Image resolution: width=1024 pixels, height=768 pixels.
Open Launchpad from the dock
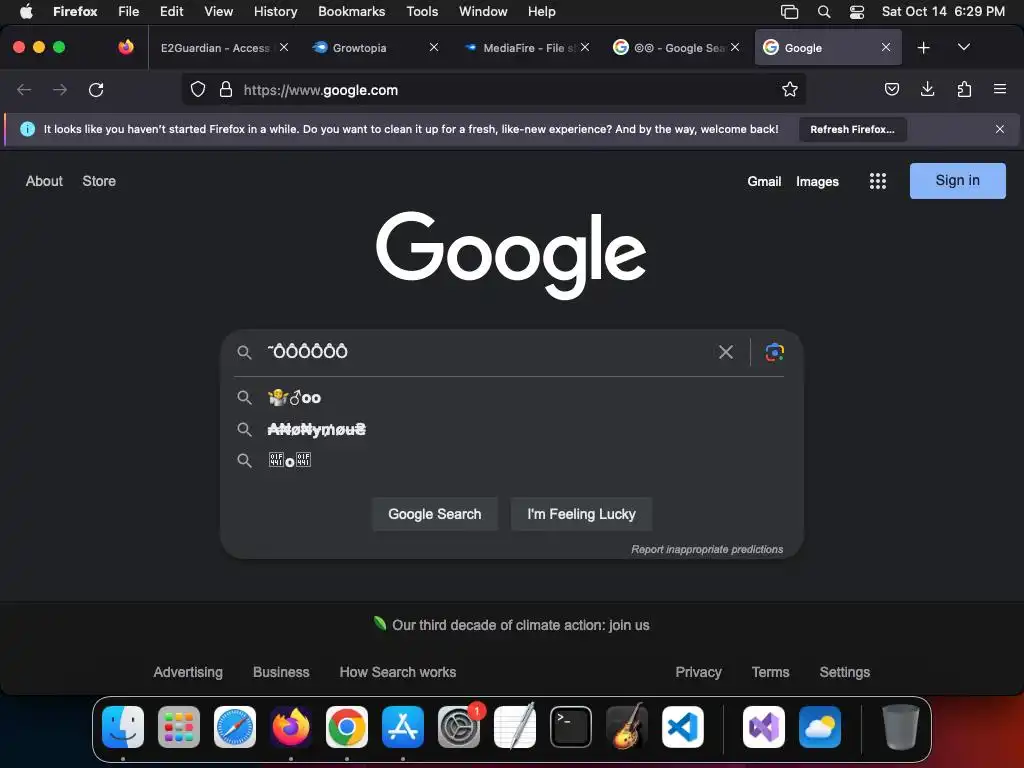point(179,727)
